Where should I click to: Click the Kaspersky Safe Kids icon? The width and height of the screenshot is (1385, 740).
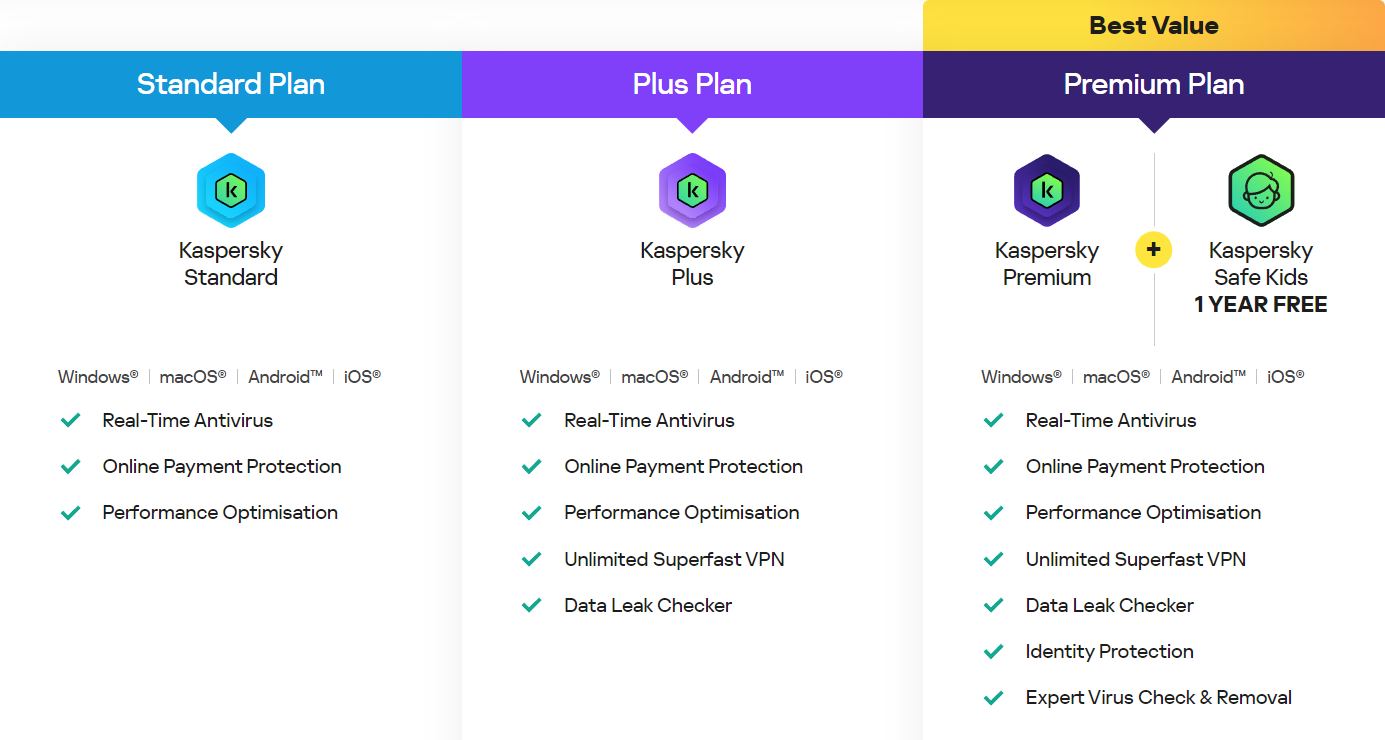1261,190
